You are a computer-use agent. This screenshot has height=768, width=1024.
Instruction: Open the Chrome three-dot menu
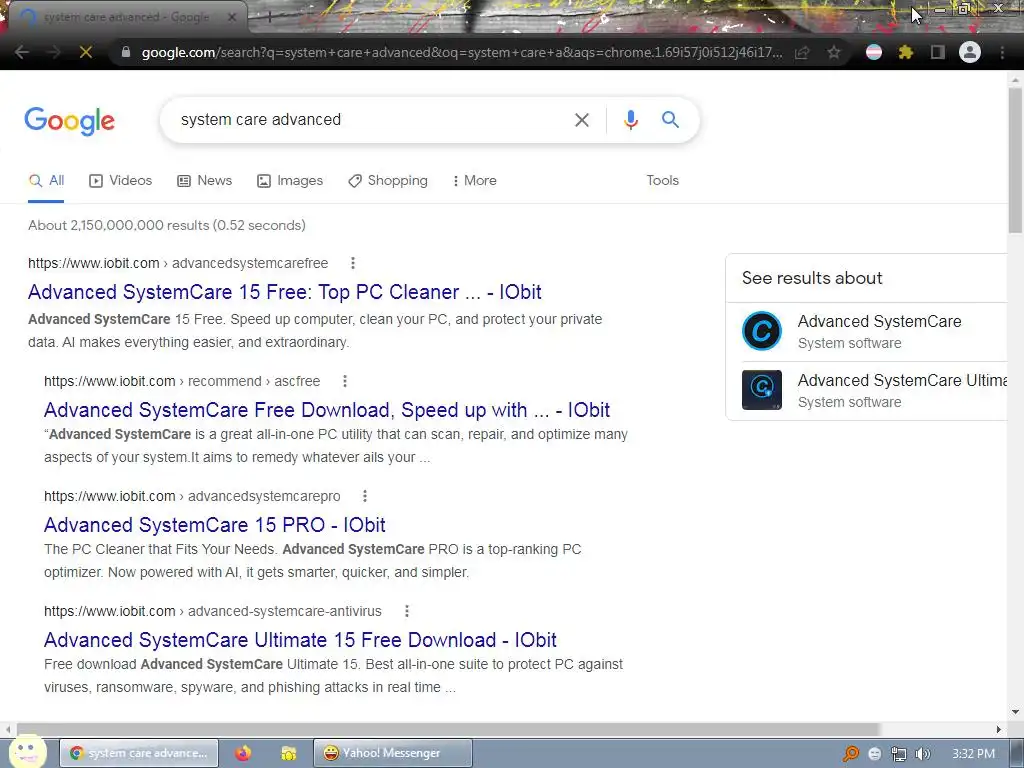click(1002, 52)
